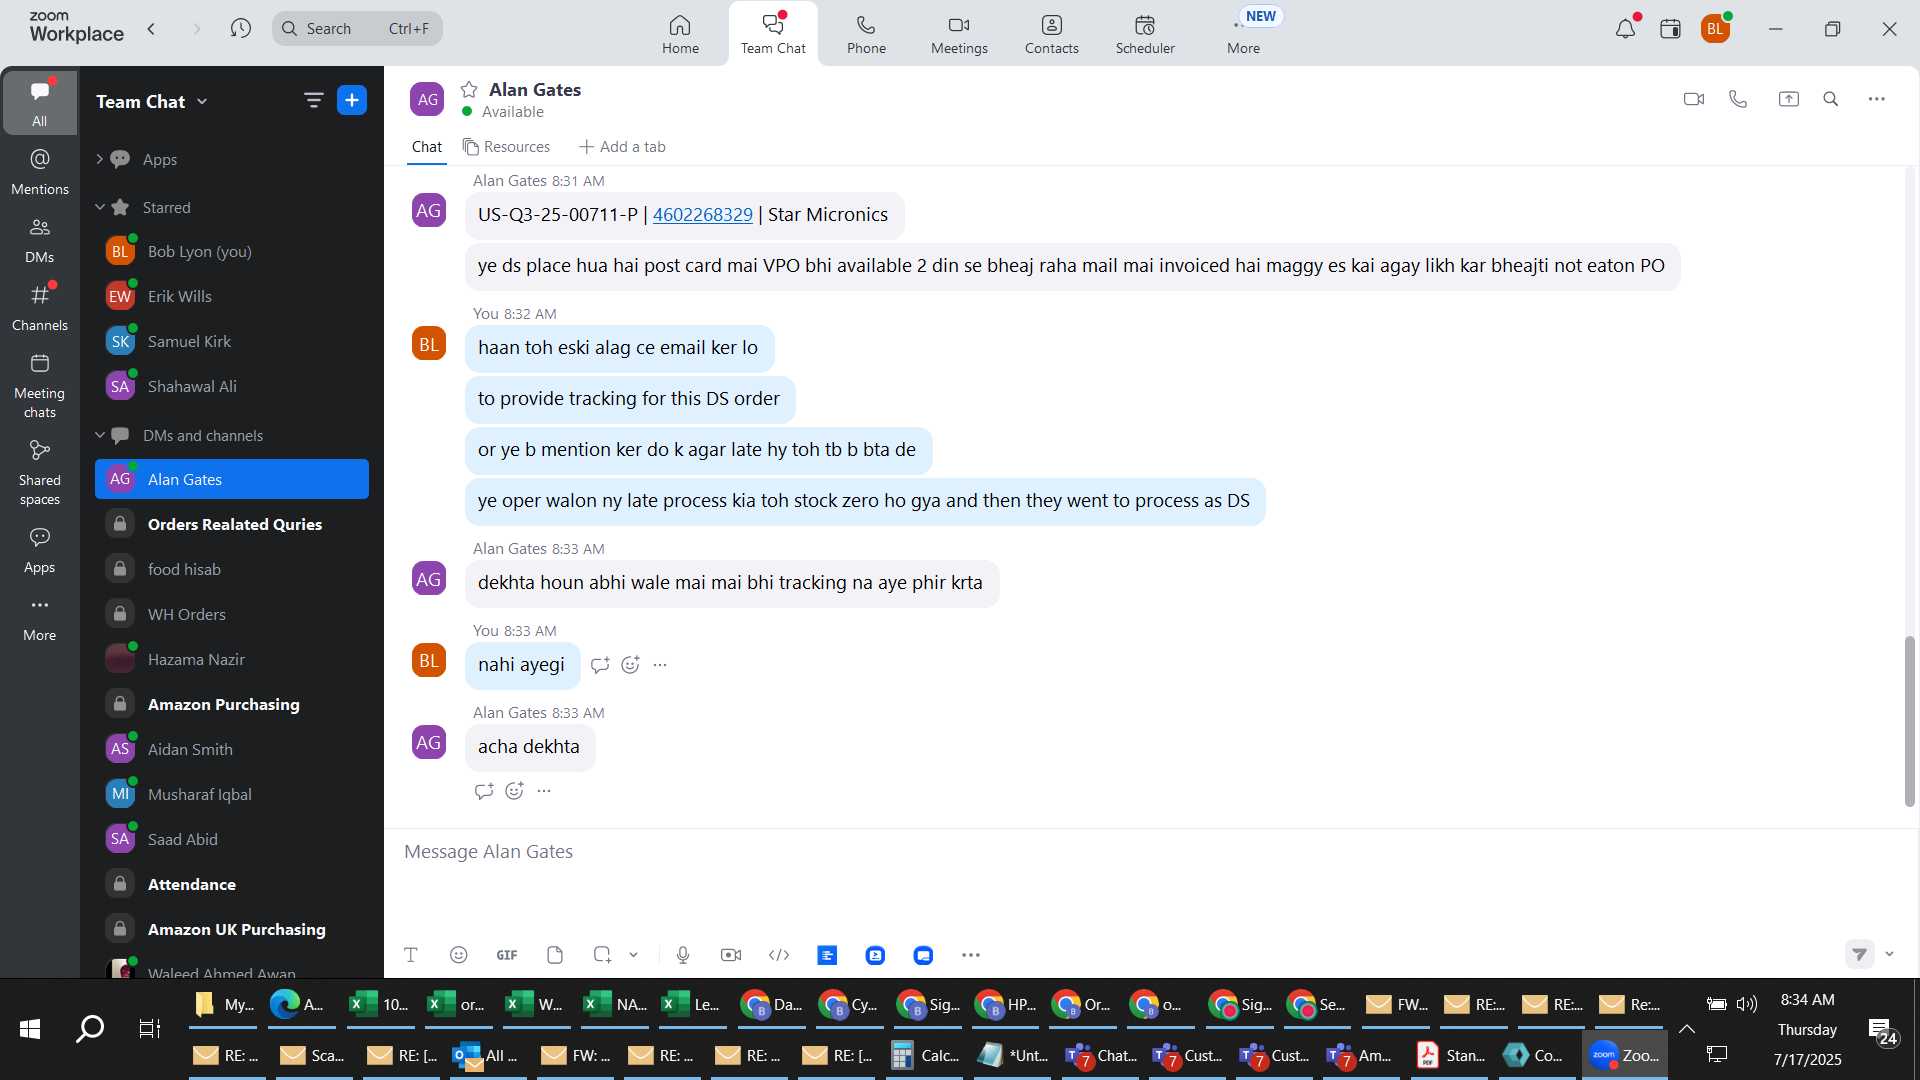The image size is (1920, 1080).
Task: Open Apps in left sidebar
Action: [x=39, y=550]
